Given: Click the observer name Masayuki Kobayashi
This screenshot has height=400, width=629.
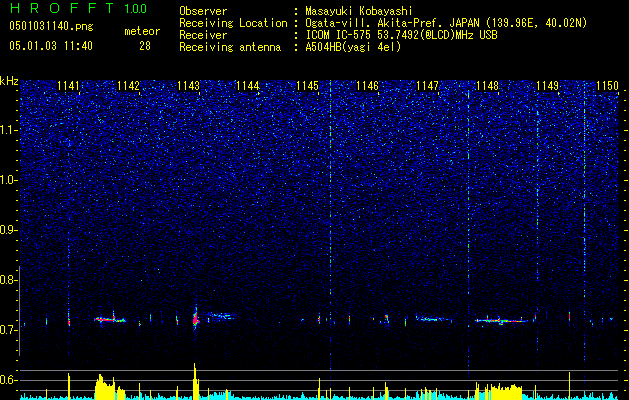Looking at the screenshot, I should (x=359, y=11).
